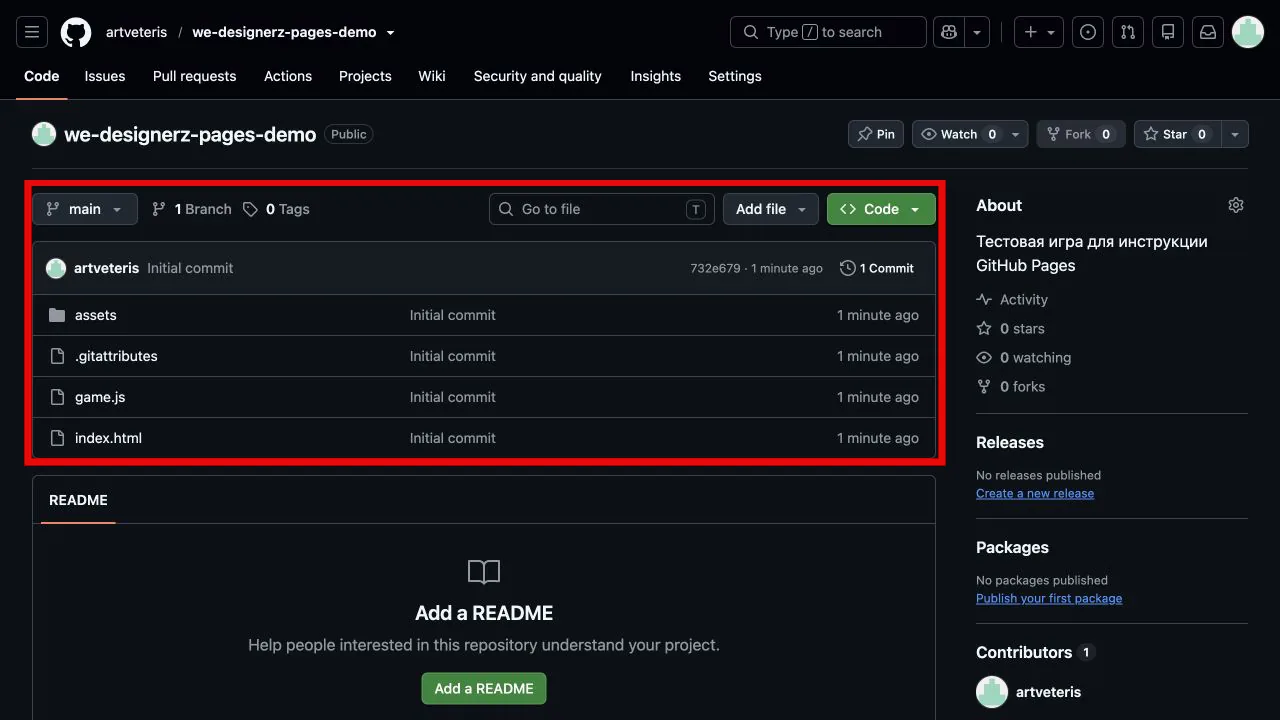Open the game.js file
Image resolution: width=1280 pixels, height=720 pixels.
coord(100,397)
